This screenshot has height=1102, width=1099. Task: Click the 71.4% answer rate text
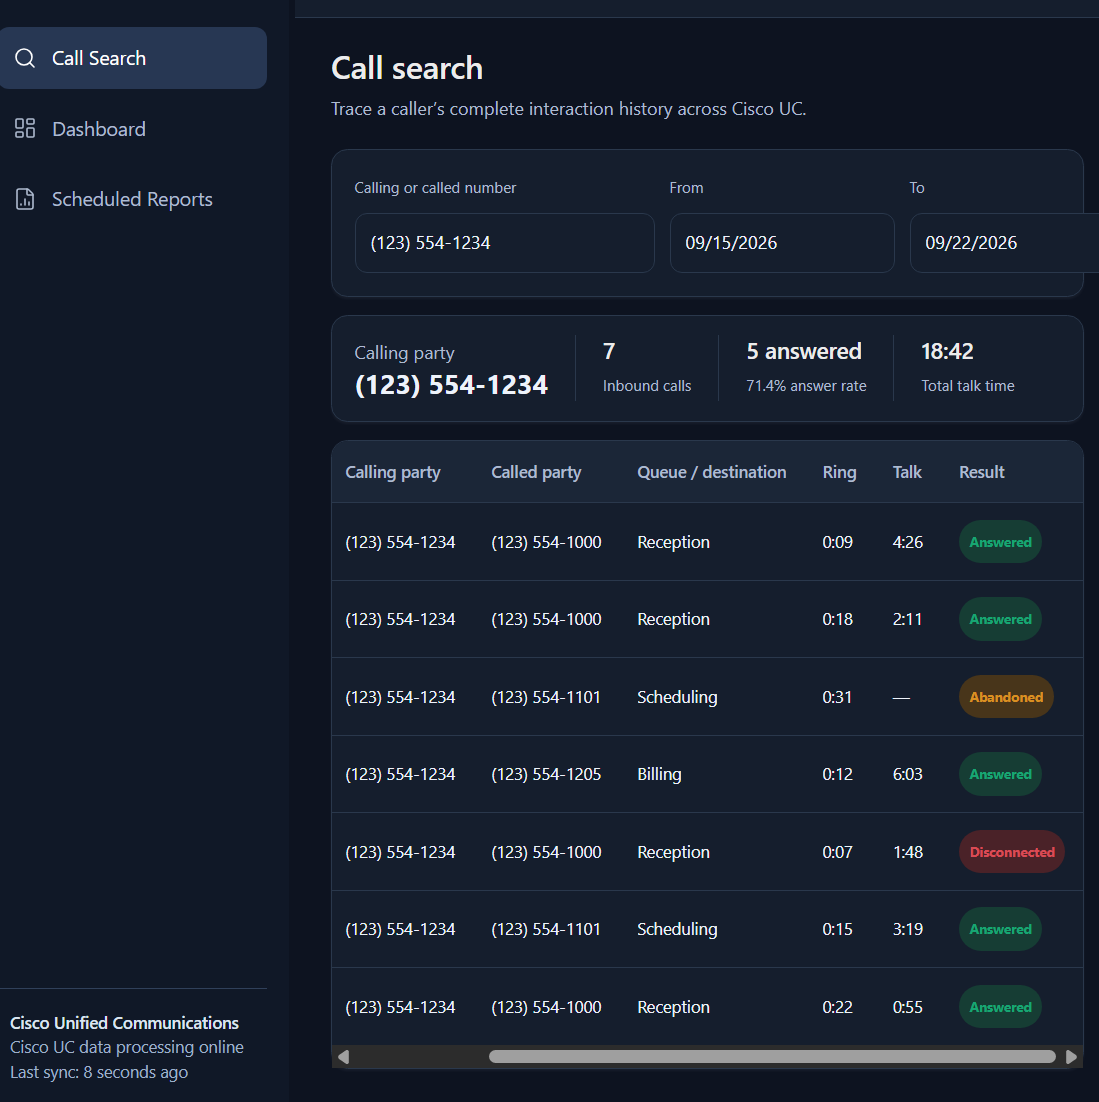pyautogui.click(x=806, y=386)
